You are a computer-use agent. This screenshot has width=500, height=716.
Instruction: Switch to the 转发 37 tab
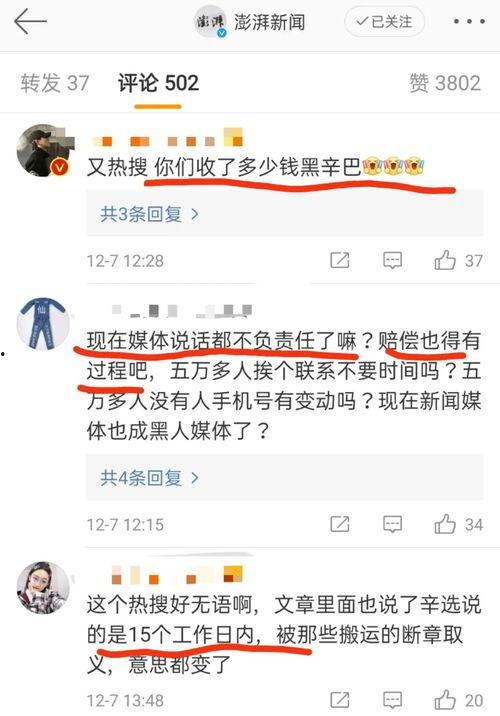click(x=54, y=83)
